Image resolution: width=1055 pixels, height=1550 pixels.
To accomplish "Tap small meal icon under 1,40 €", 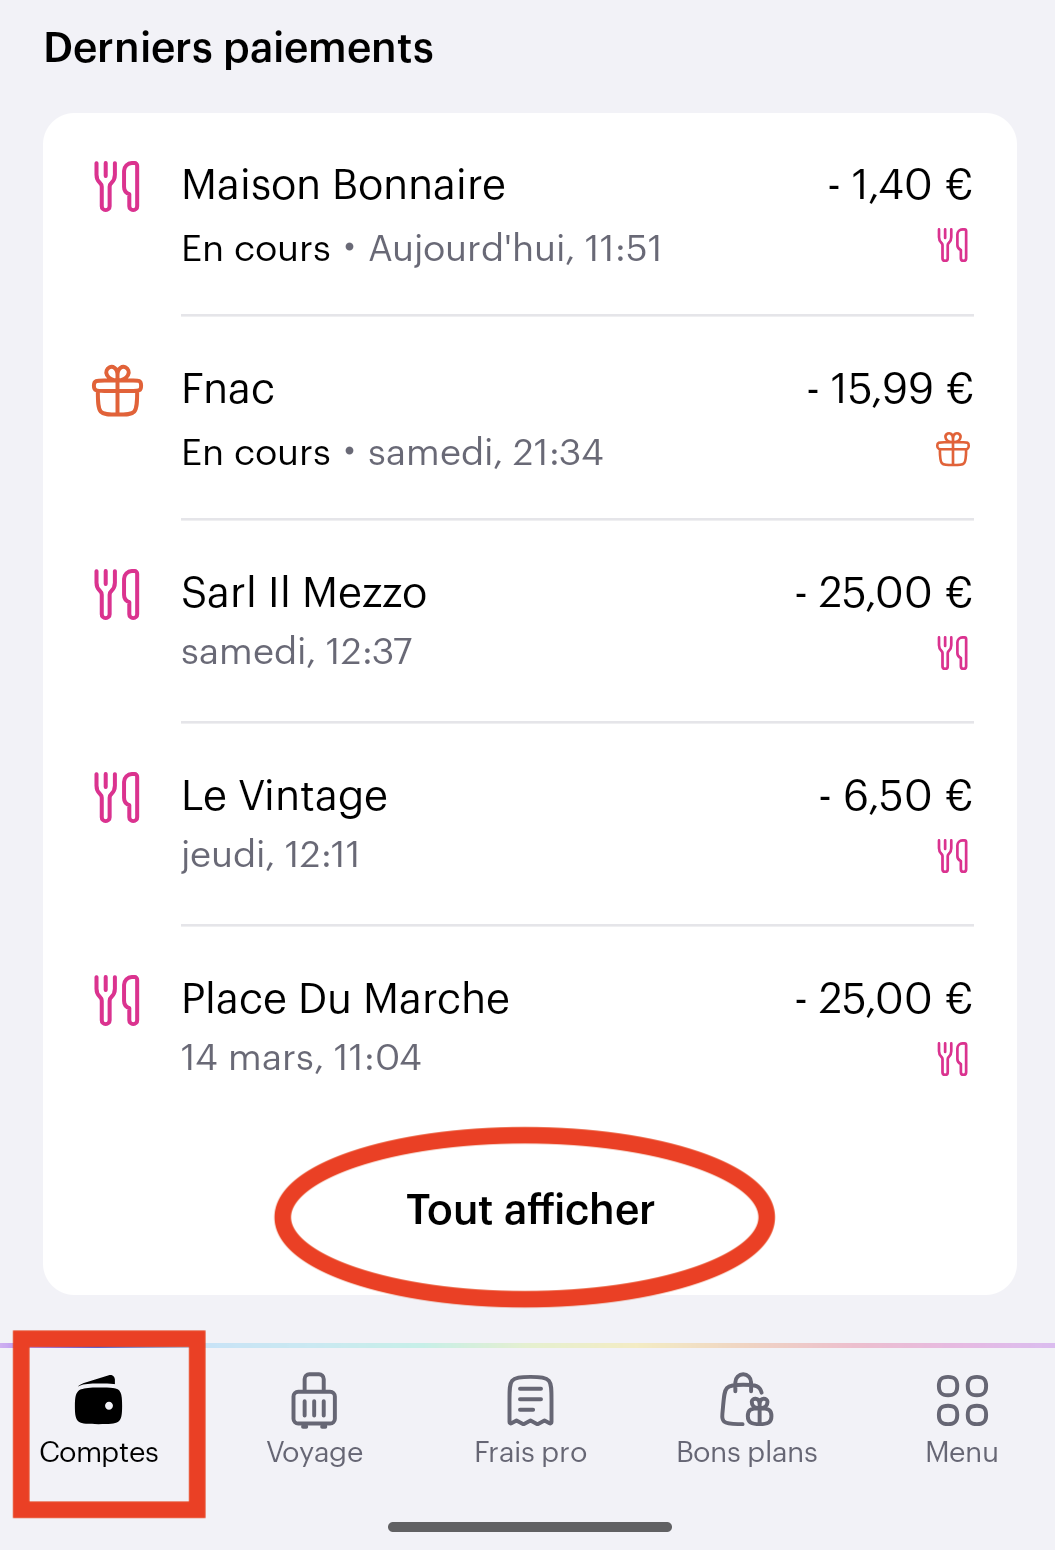I will click(953, 245).
